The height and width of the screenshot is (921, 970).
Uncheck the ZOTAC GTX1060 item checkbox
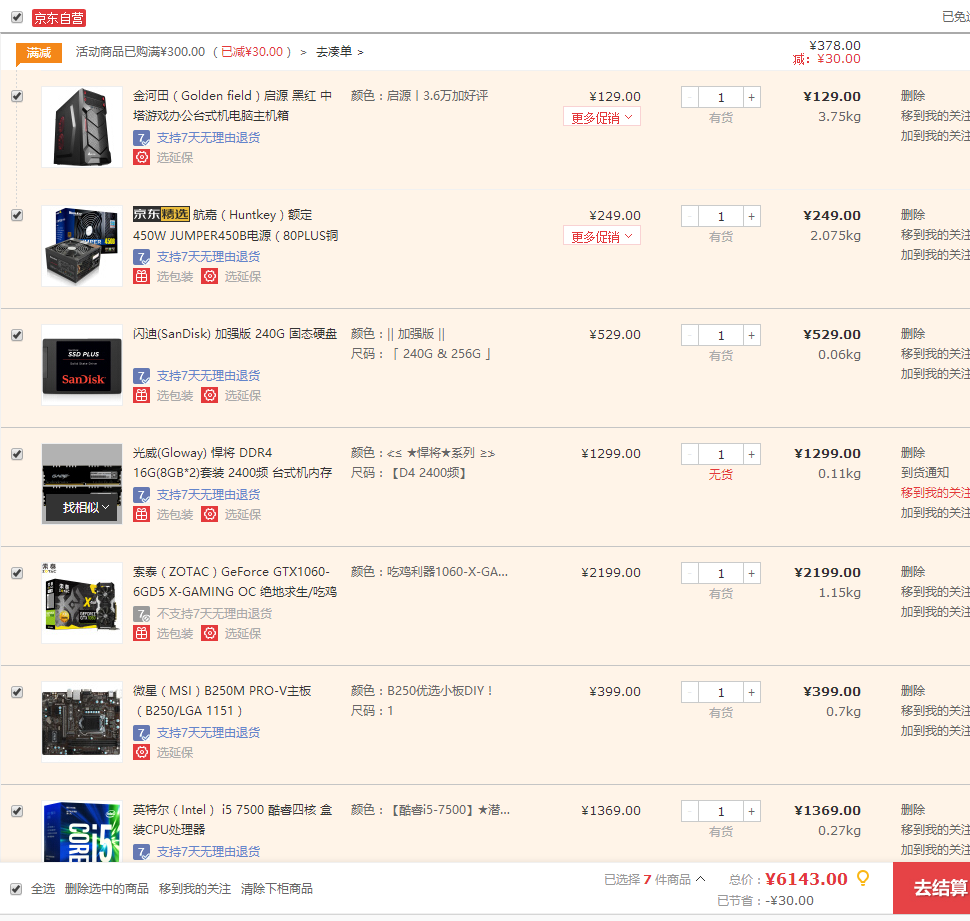click(x=17, y=573)
